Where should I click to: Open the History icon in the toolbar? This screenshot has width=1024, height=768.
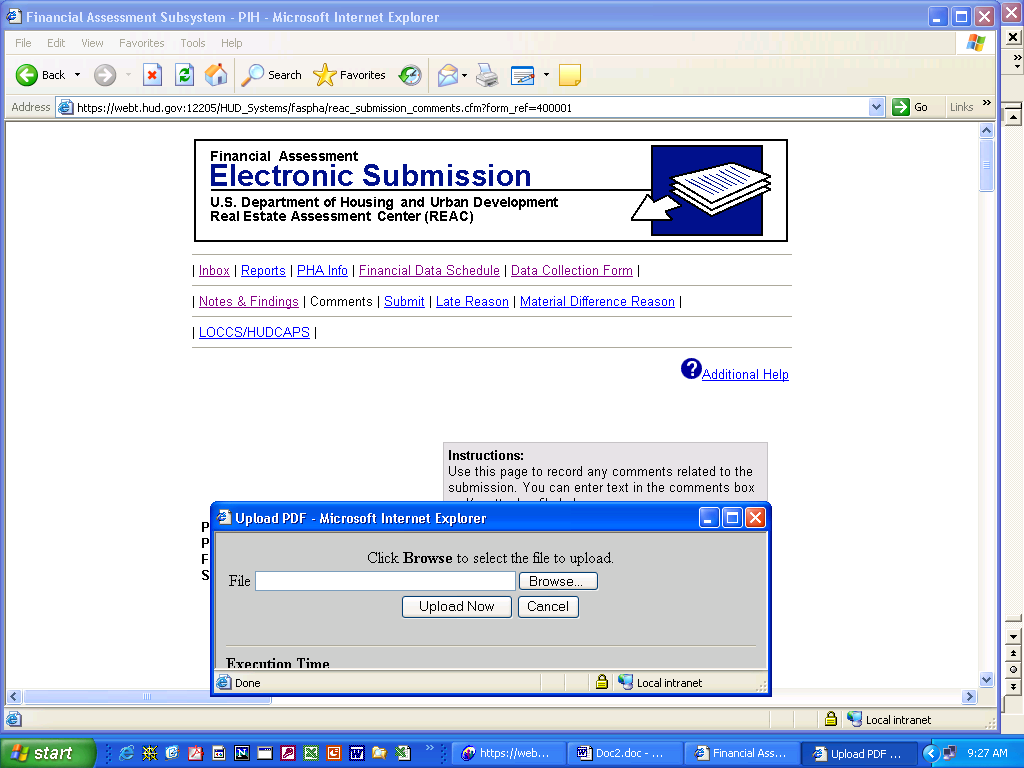(410, 75)
